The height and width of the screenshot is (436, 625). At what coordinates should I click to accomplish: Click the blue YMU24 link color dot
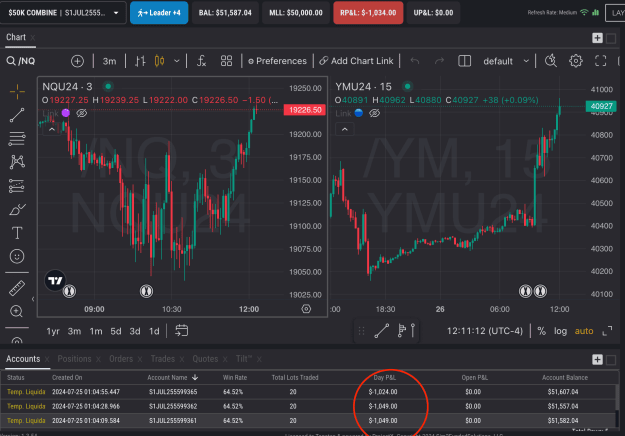(x=358, y=113)
